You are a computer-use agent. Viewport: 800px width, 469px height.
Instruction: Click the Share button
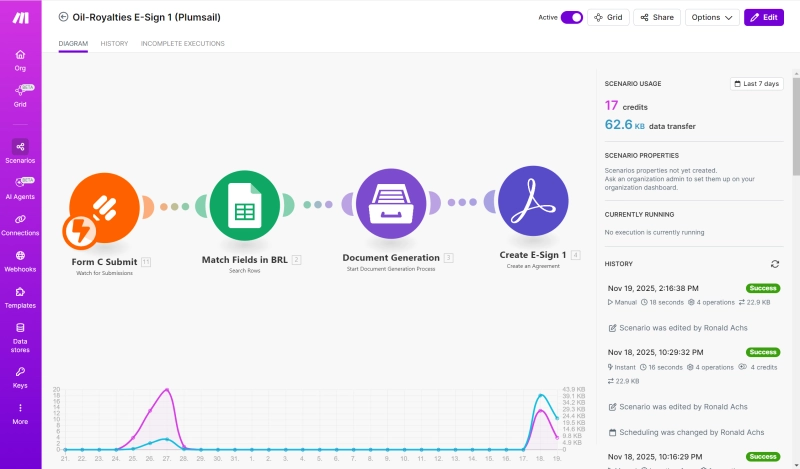click(x=657, y=17)
